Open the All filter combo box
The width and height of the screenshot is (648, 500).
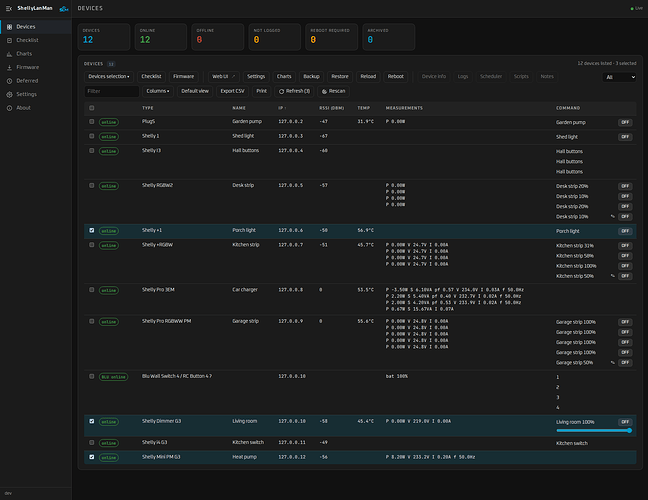point(619,77)
